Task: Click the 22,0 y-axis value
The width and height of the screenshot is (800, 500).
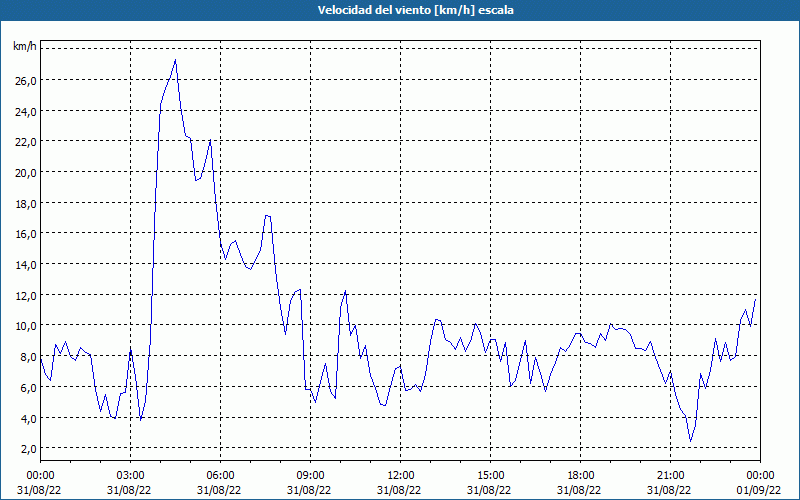Action: [26, 142]
